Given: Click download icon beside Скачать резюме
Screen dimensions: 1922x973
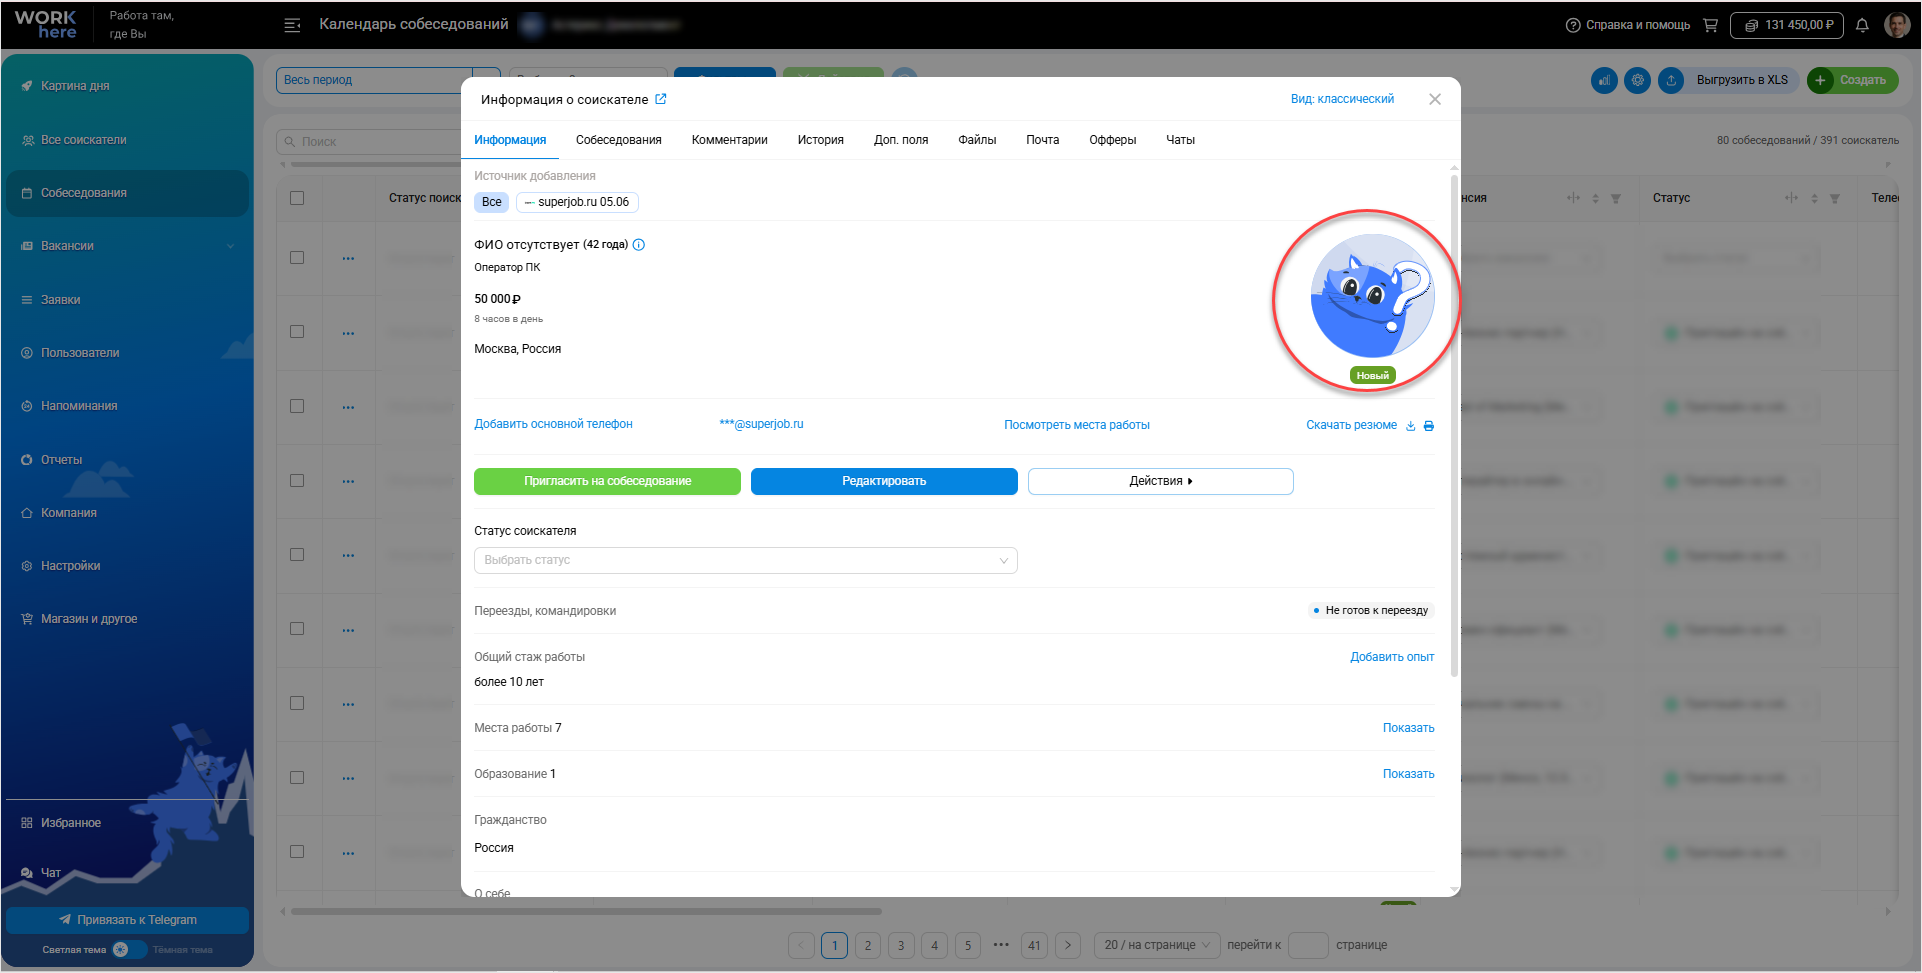Looking at the screenshot, I should click(1410, 426).
